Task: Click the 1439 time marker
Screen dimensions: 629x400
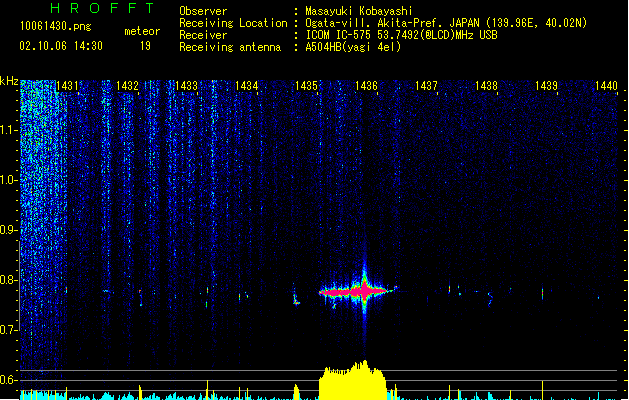Action: [x=546, y=86]
